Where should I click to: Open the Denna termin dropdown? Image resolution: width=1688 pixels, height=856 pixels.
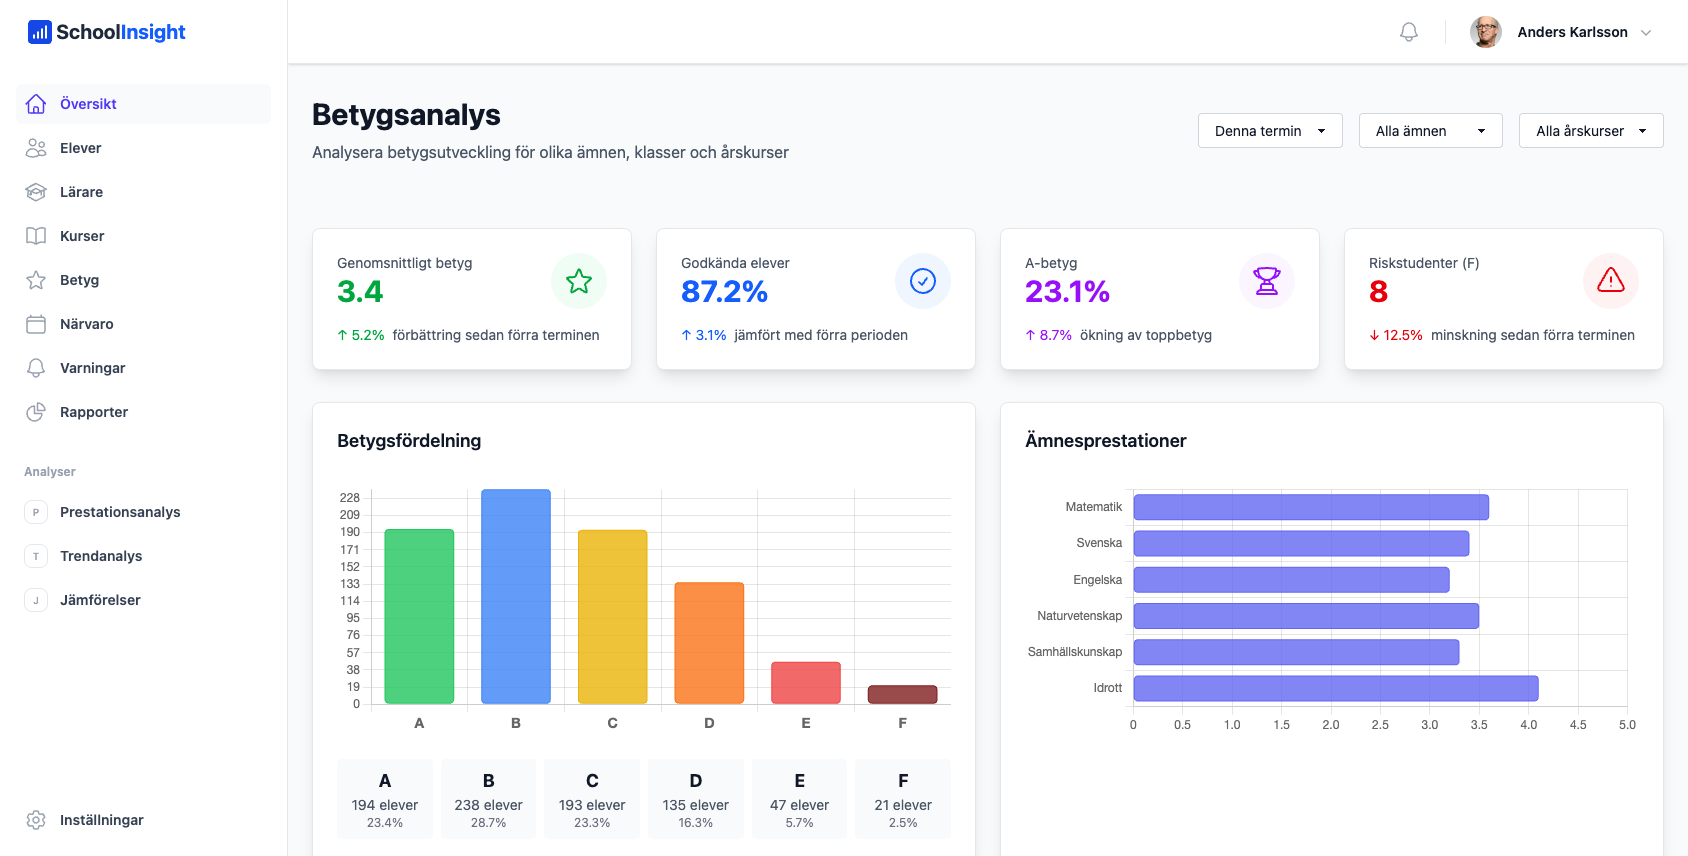(x=1269, y=131)
